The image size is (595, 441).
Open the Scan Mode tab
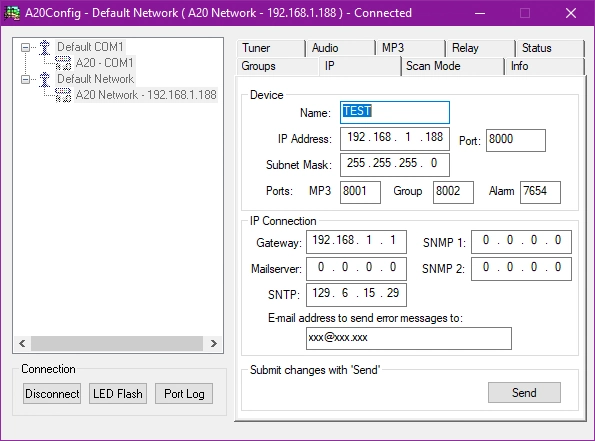coord(452,66)
